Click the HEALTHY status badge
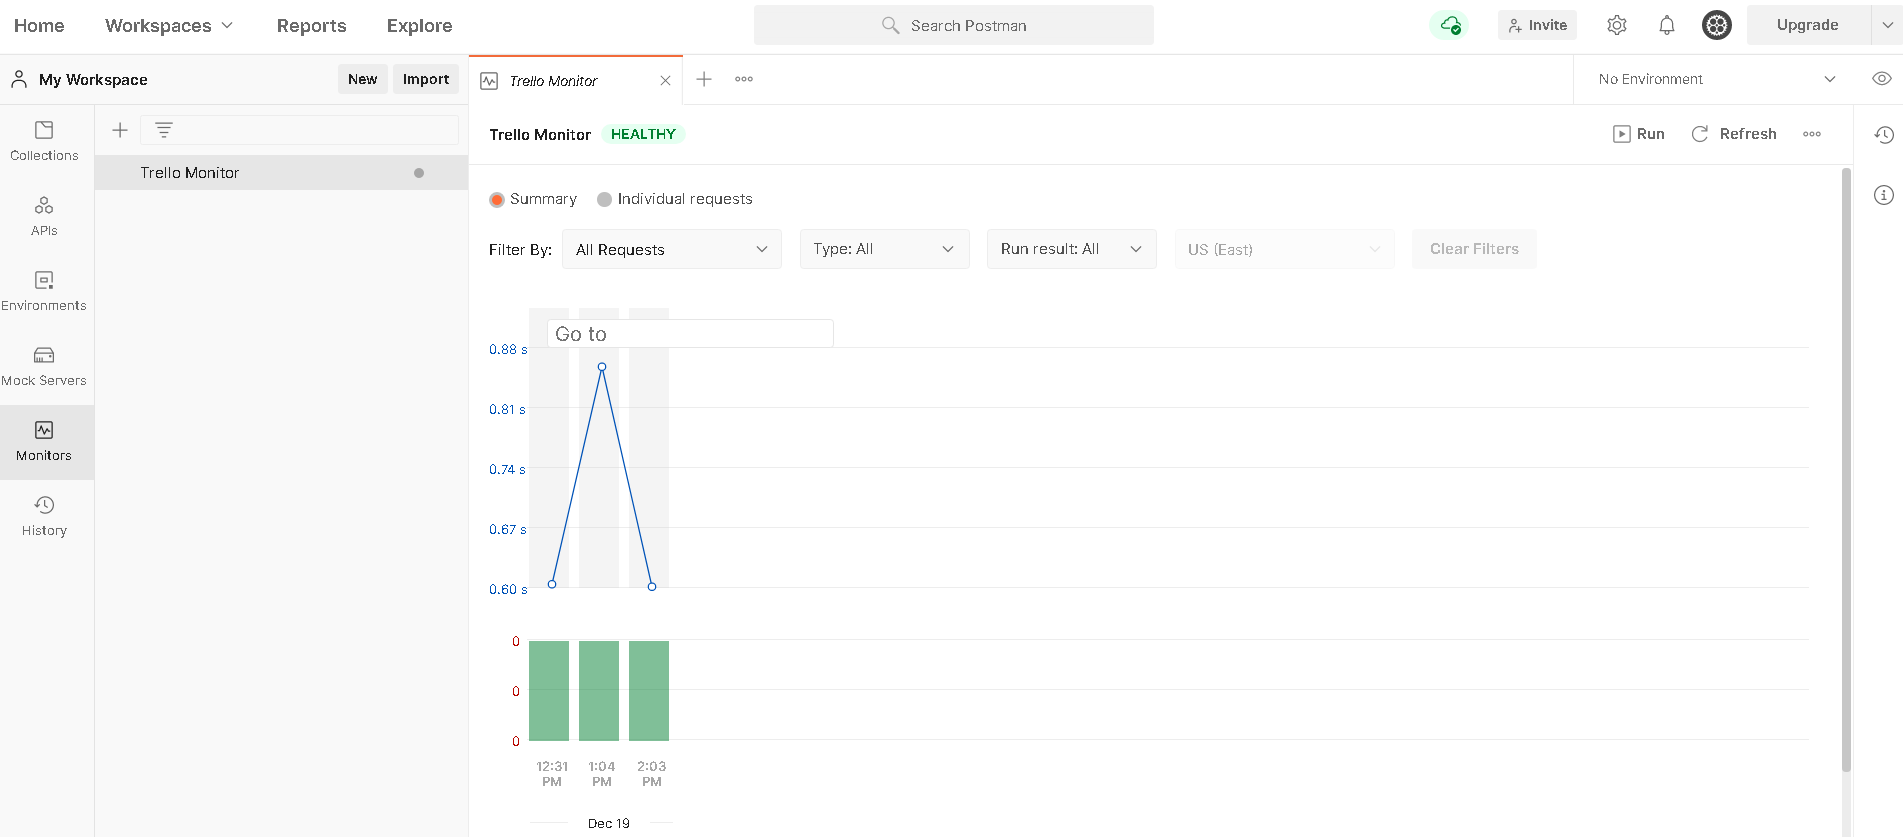This screenshot has height=837, width=1903. tap(643, 134)
